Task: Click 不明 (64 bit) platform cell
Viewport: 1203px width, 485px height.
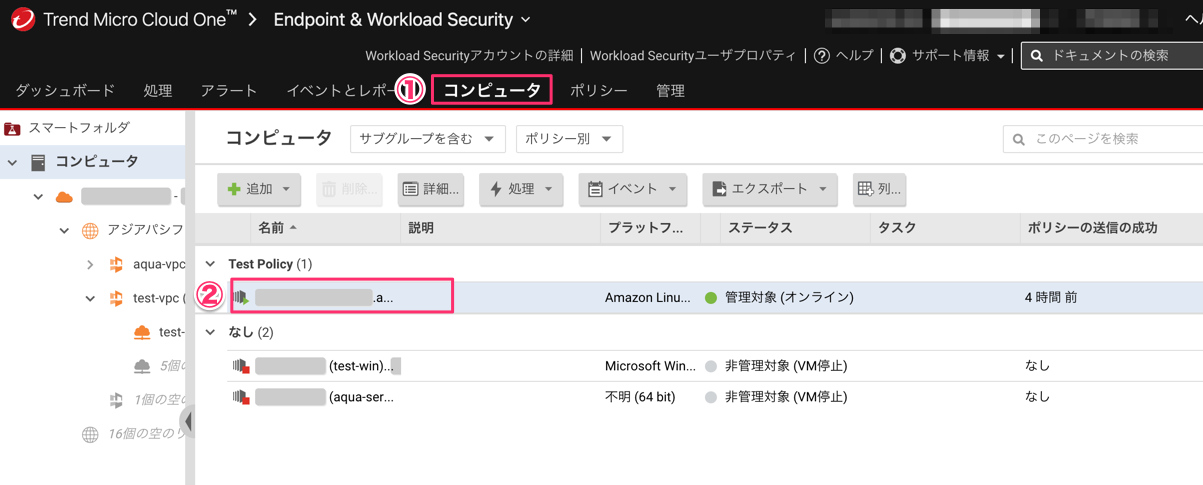Action: [640, 397]
